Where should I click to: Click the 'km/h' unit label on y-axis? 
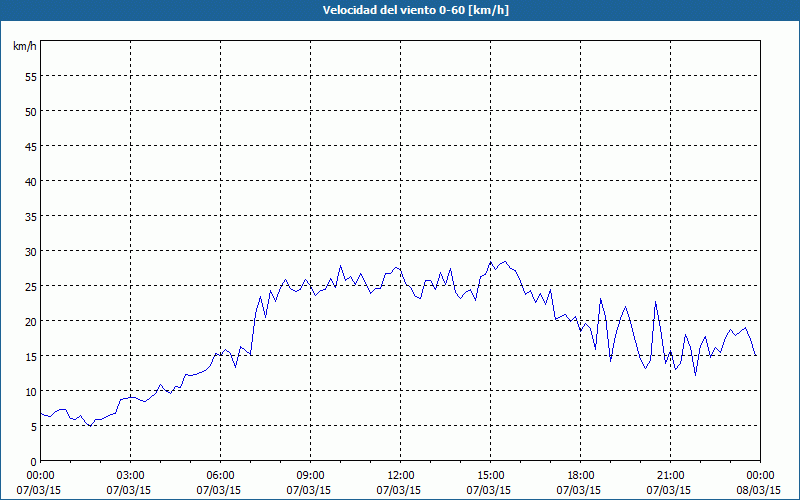click(25, 46)
